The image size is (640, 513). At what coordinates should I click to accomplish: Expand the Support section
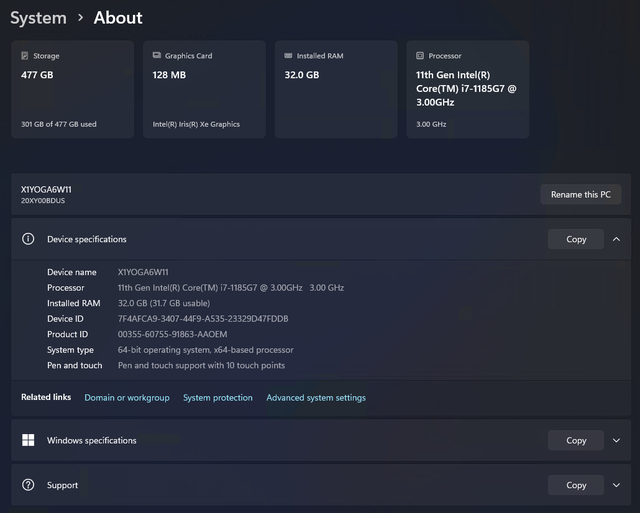click(x=616, y=485)
